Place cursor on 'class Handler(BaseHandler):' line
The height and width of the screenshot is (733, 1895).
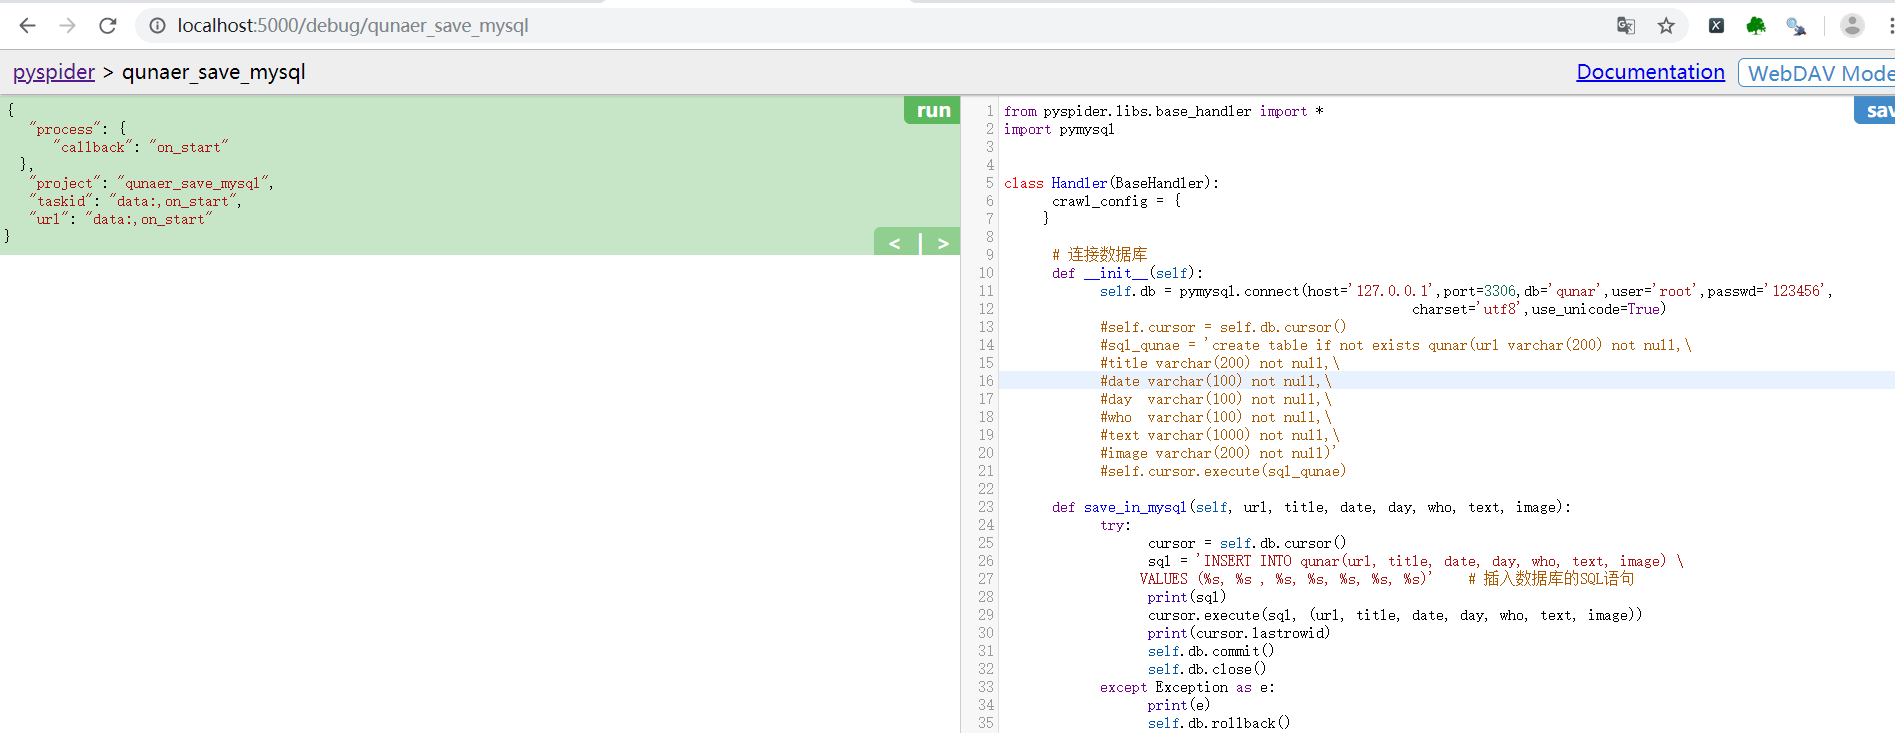pos(1112,183)
